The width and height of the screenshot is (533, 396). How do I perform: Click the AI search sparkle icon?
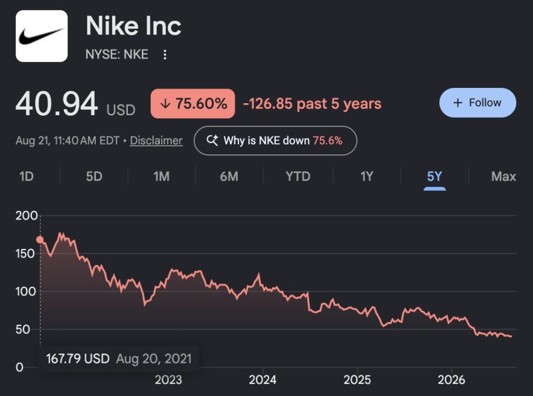pos(212,140)
